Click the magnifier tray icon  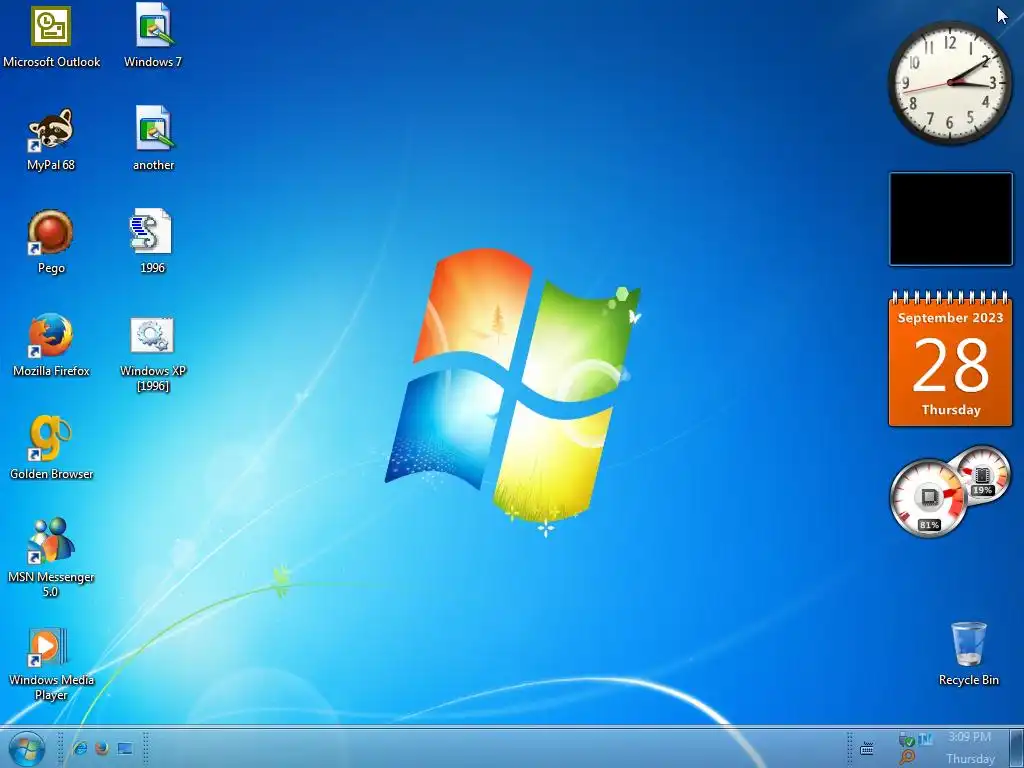pyautogui.click(x=906, y=758)
